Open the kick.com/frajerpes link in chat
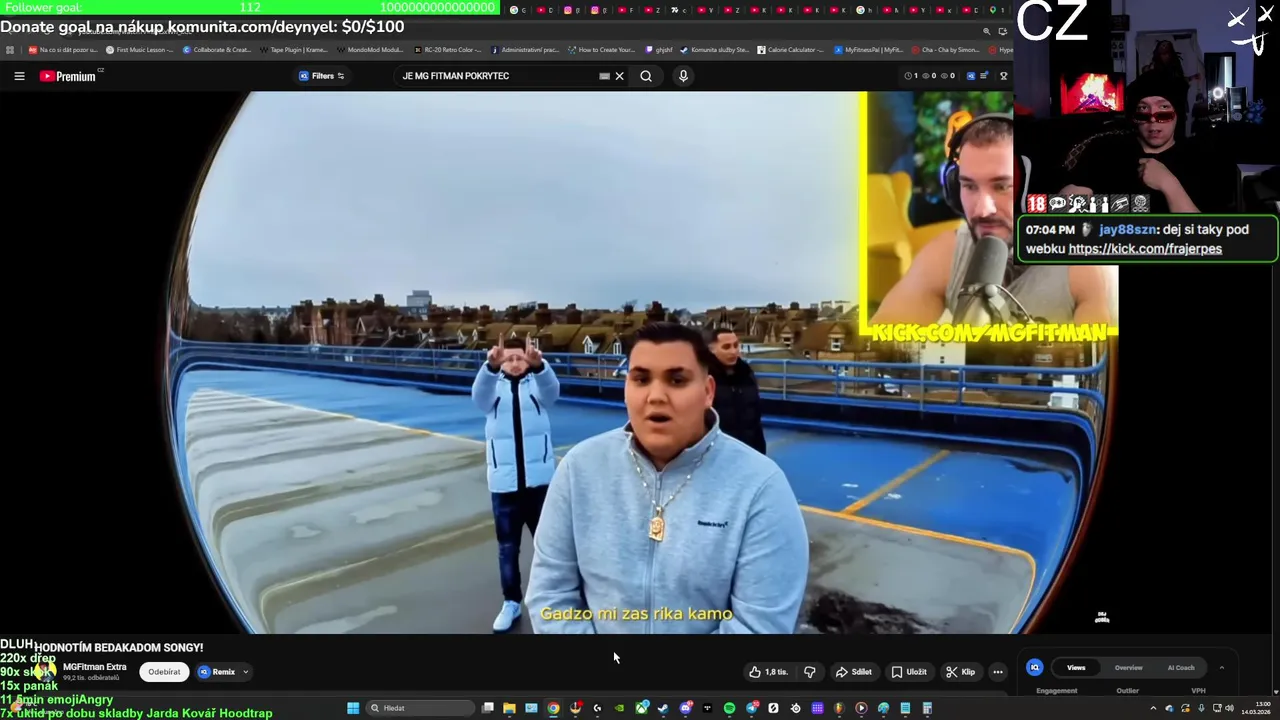 [1145, 249]
